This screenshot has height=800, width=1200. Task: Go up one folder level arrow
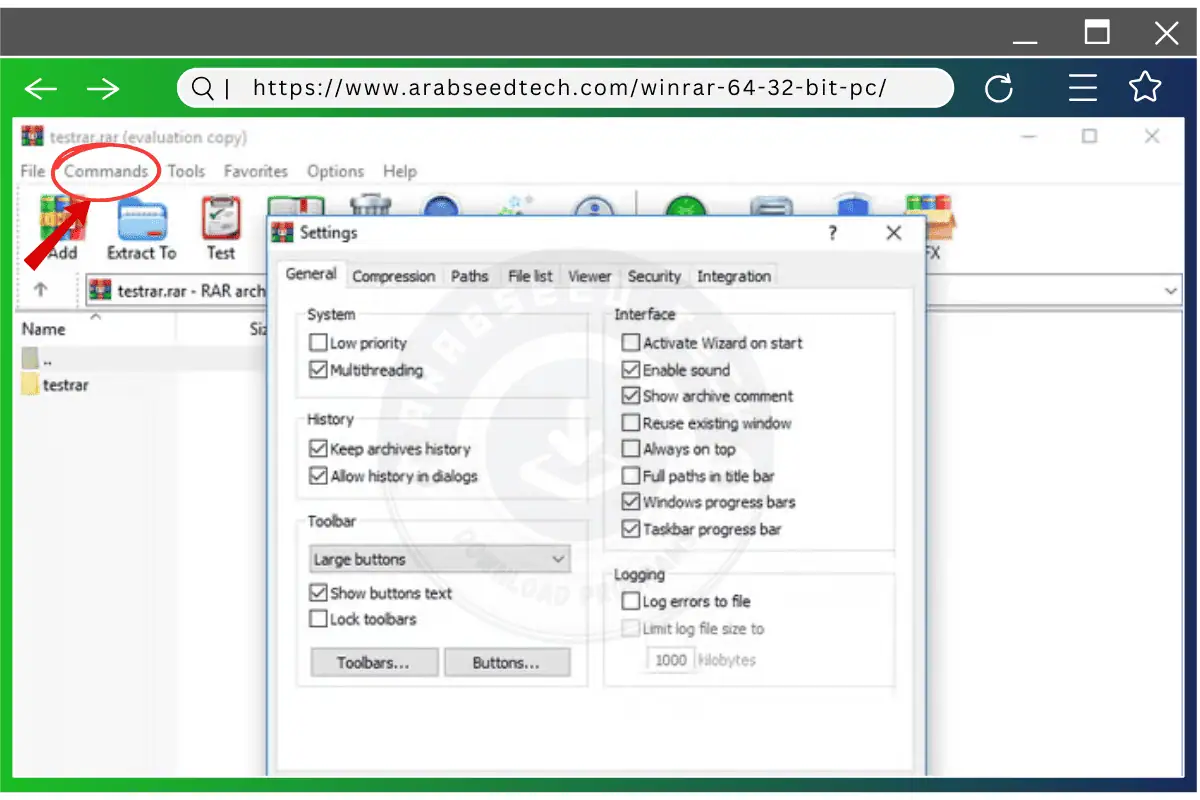point(40,290)
